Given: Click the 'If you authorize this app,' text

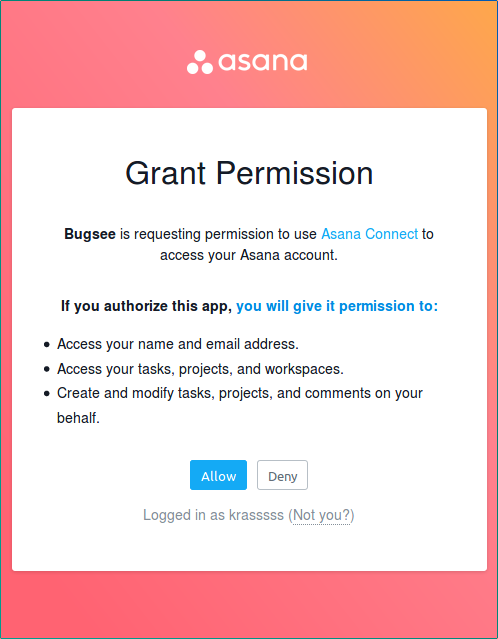Looking at the screenshot, I should pyautogui.click(x=147, y=306).
